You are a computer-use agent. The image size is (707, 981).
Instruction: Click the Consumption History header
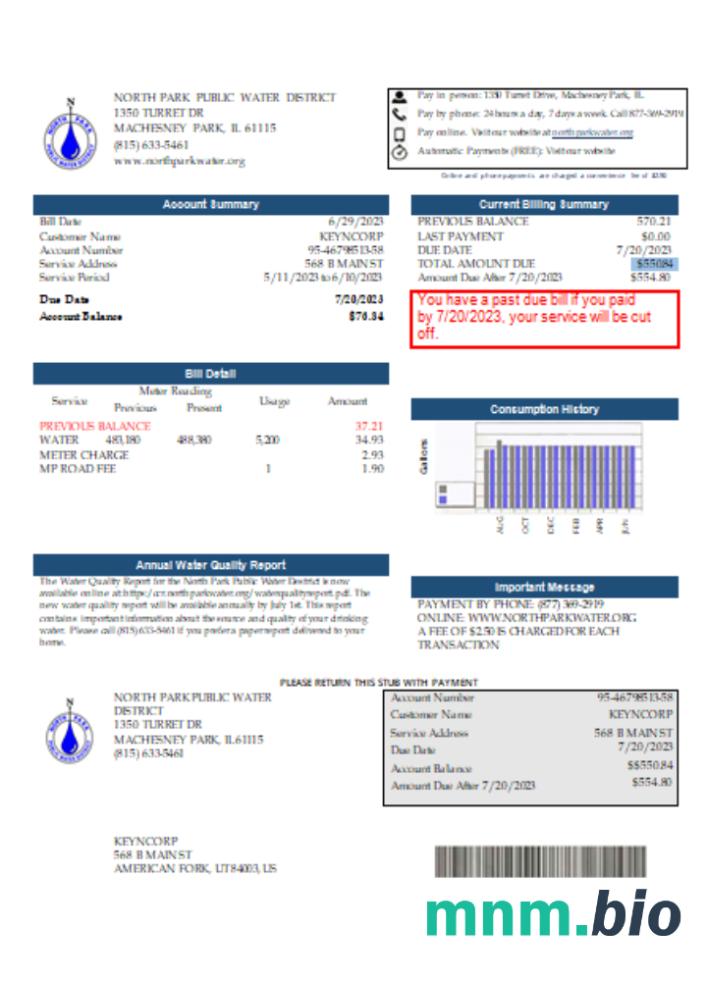543,409
